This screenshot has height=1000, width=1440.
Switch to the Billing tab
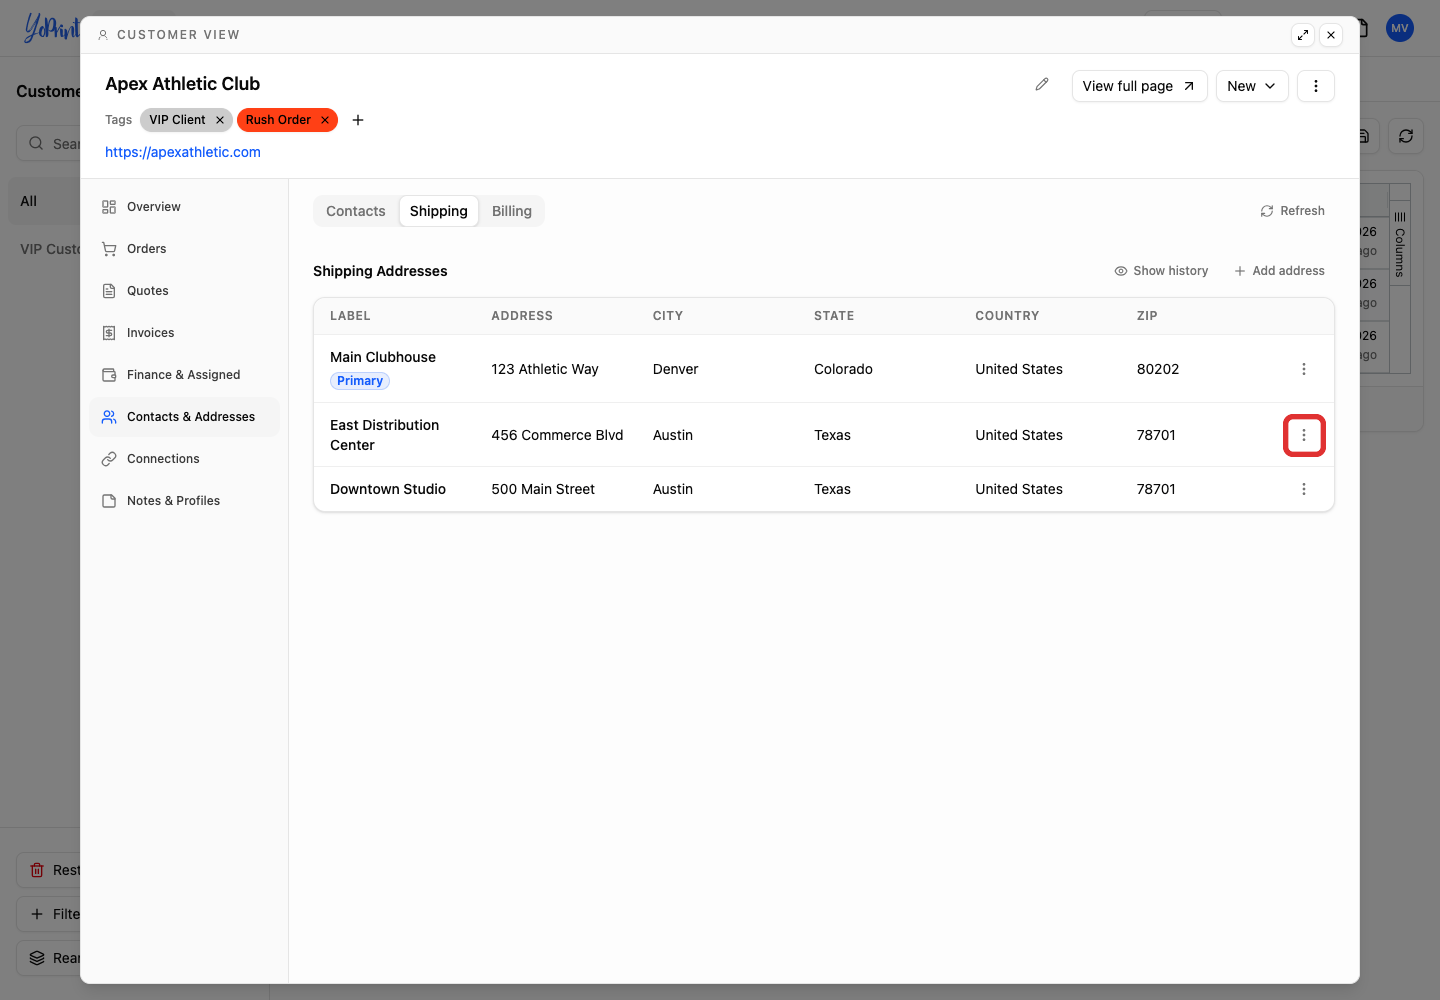click(512, 211)
